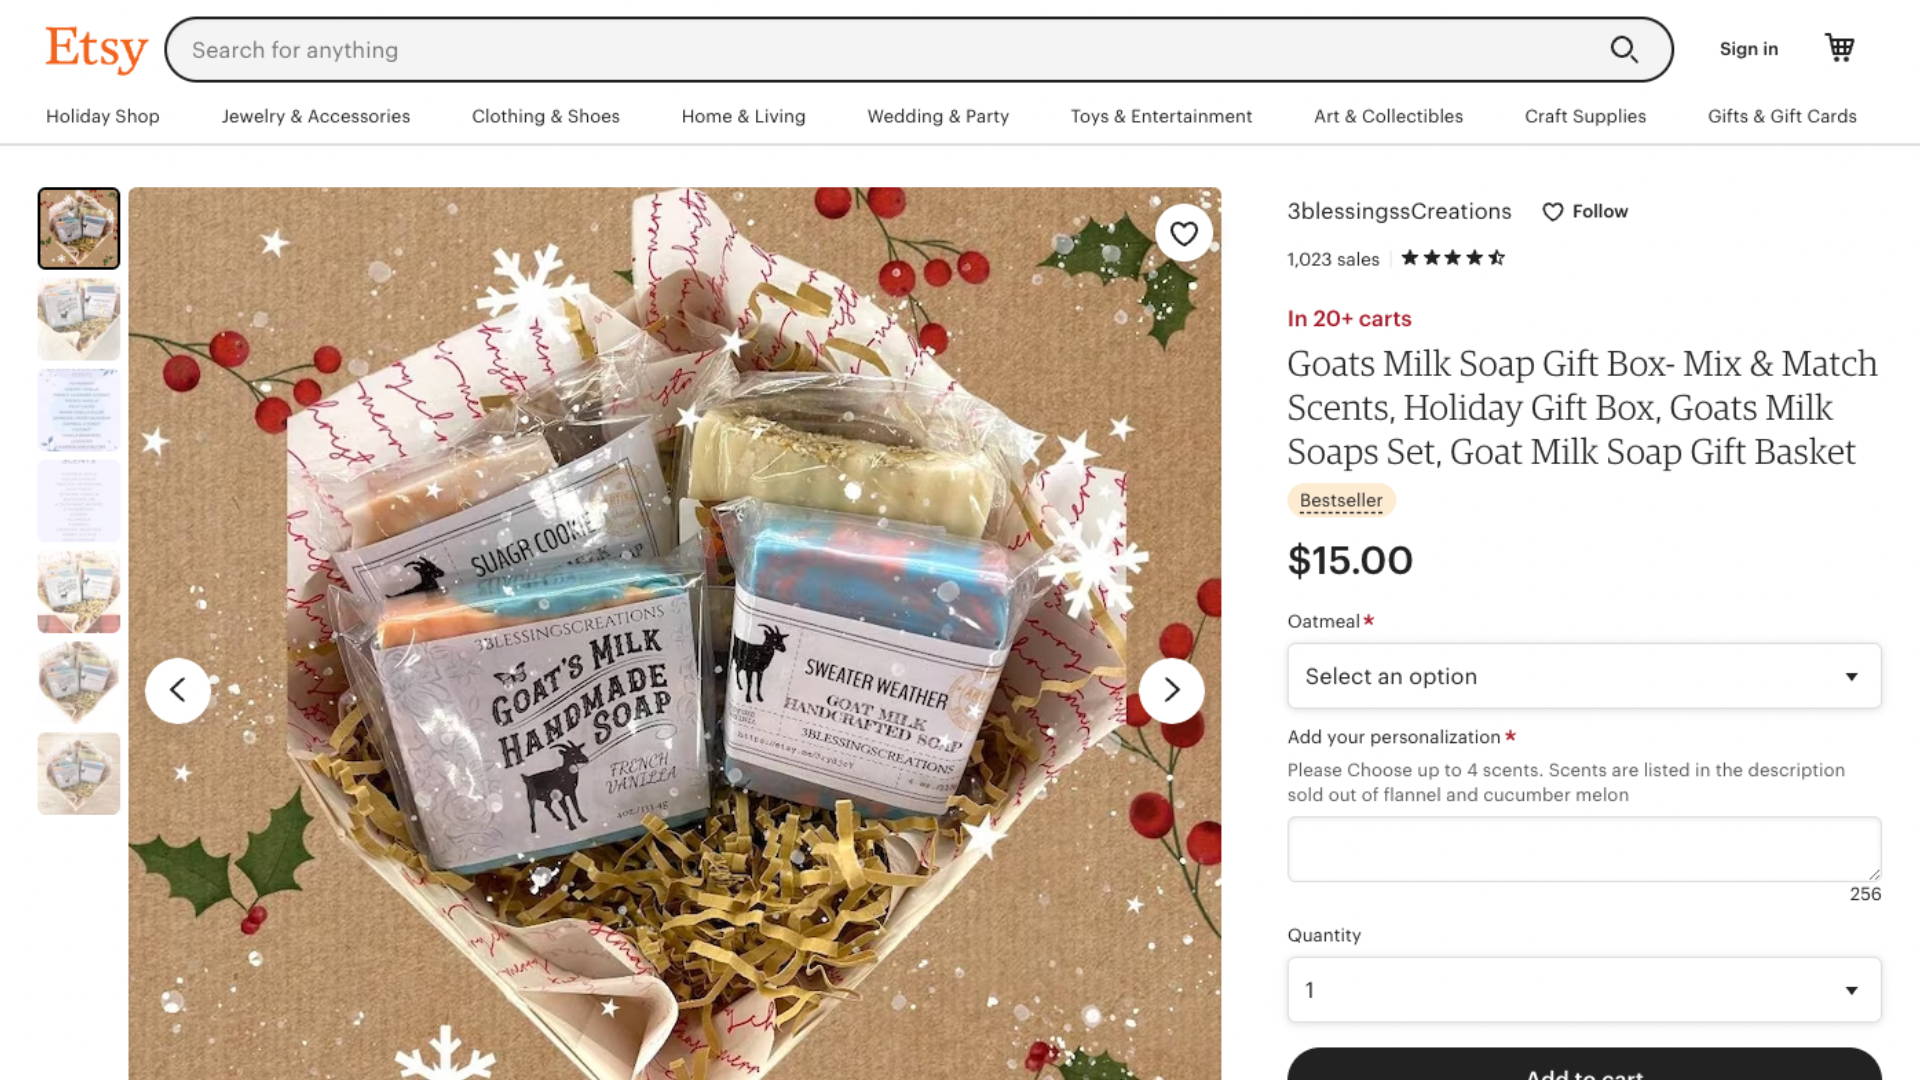The width and height of the screenshot is (1920, 1080).
Task: Click the Bestseller badge
Action: coord(1341,500)
